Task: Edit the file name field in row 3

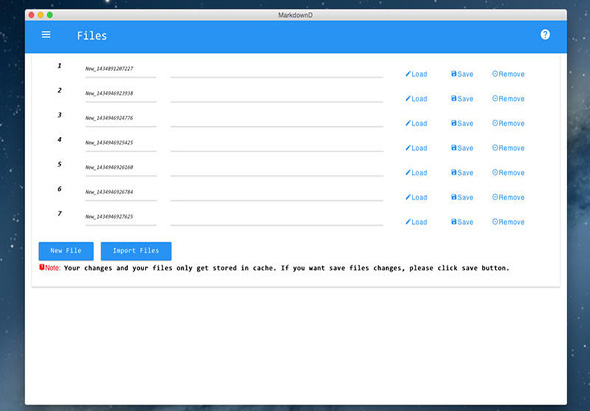Action: tap(121, 119)
